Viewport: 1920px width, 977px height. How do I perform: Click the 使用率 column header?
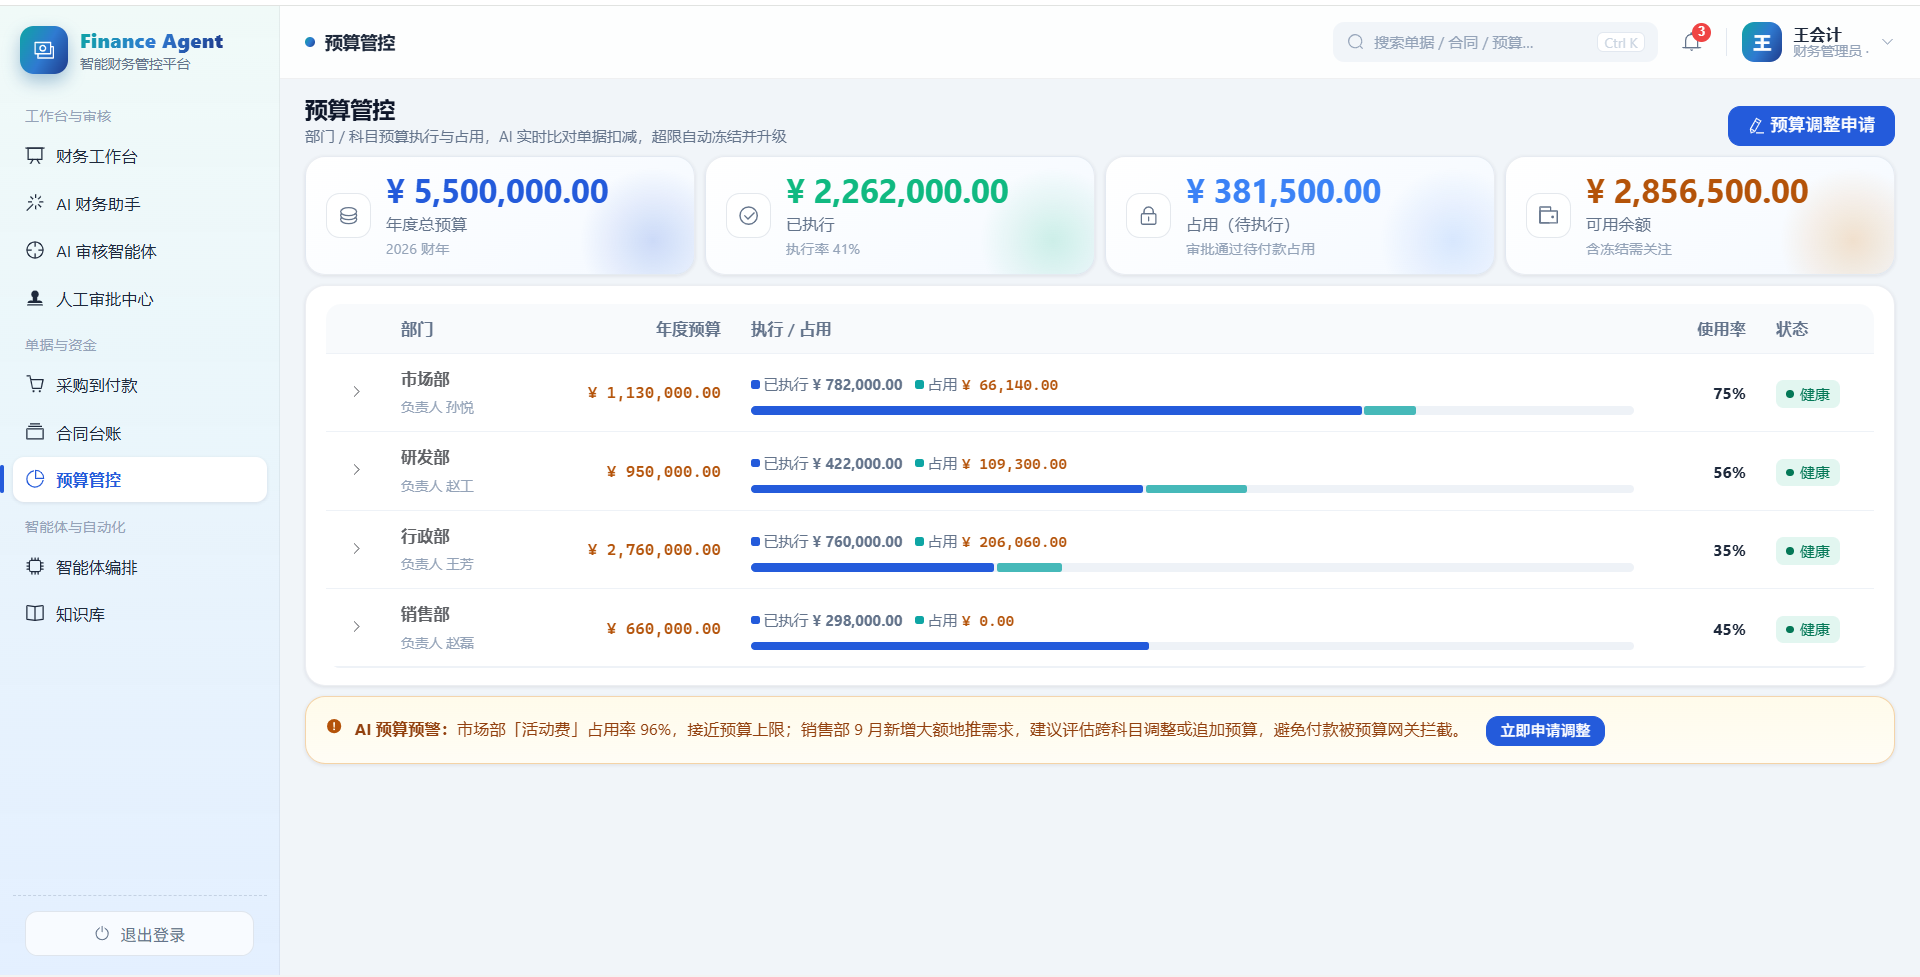(1721, 329)
